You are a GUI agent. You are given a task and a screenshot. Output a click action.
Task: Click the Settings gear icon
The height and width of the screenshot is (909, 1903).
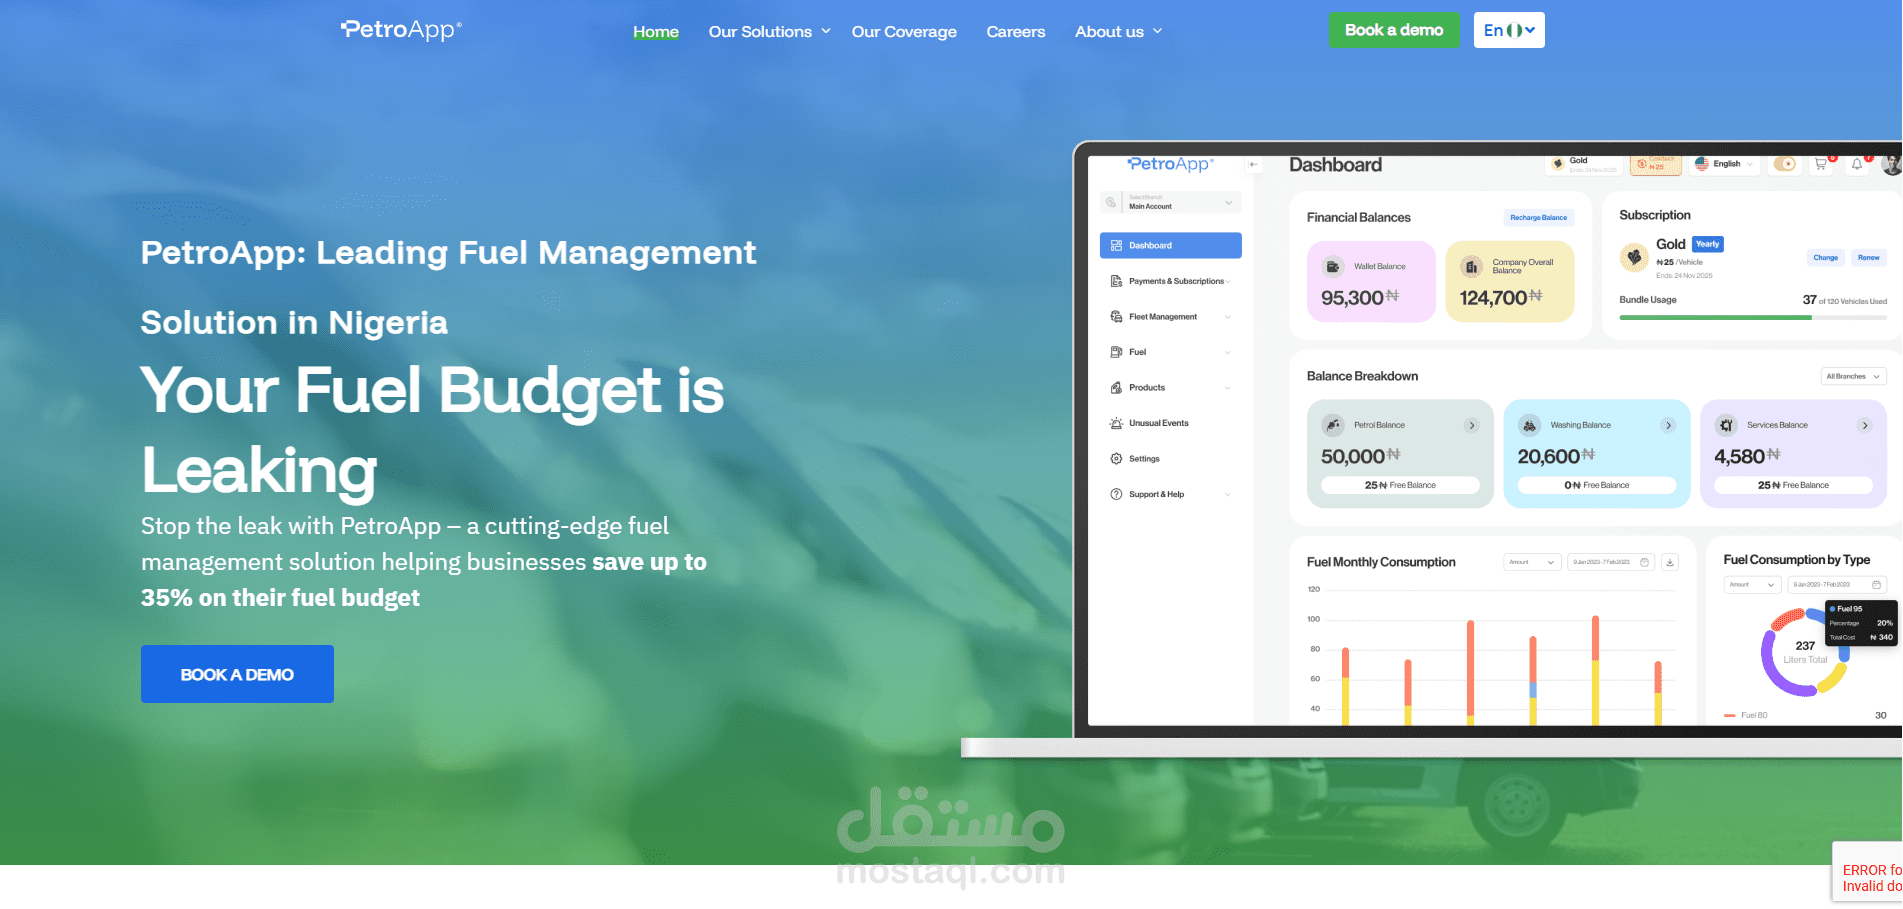[x=1116, y=459]
